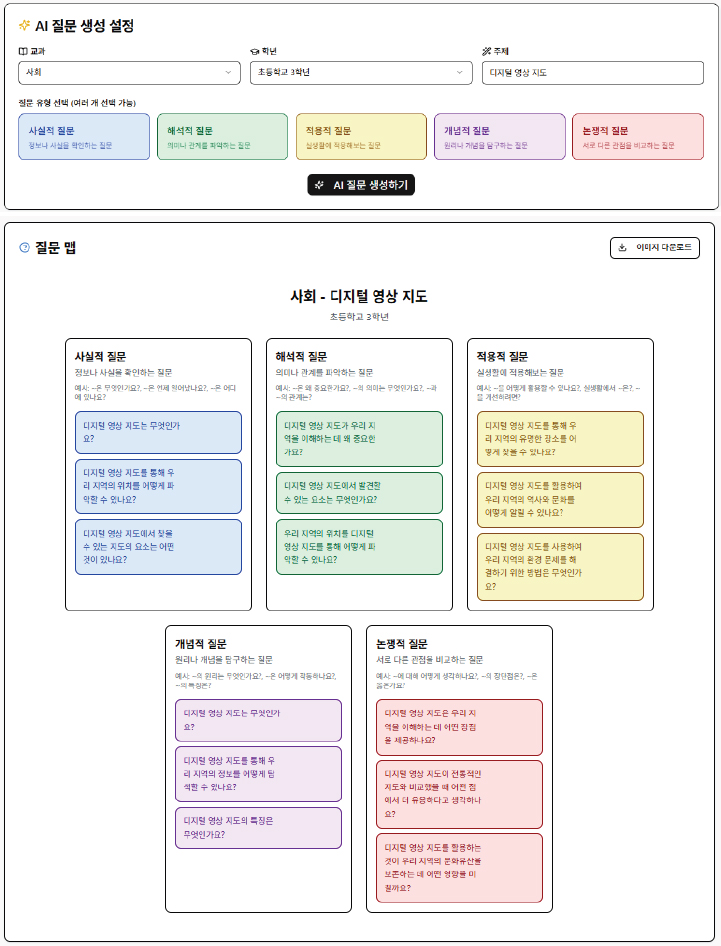This screenshot has height=946, width=721.
Task: Click the graduation cap icon next to 학년
Action: [x=255, y=51]
